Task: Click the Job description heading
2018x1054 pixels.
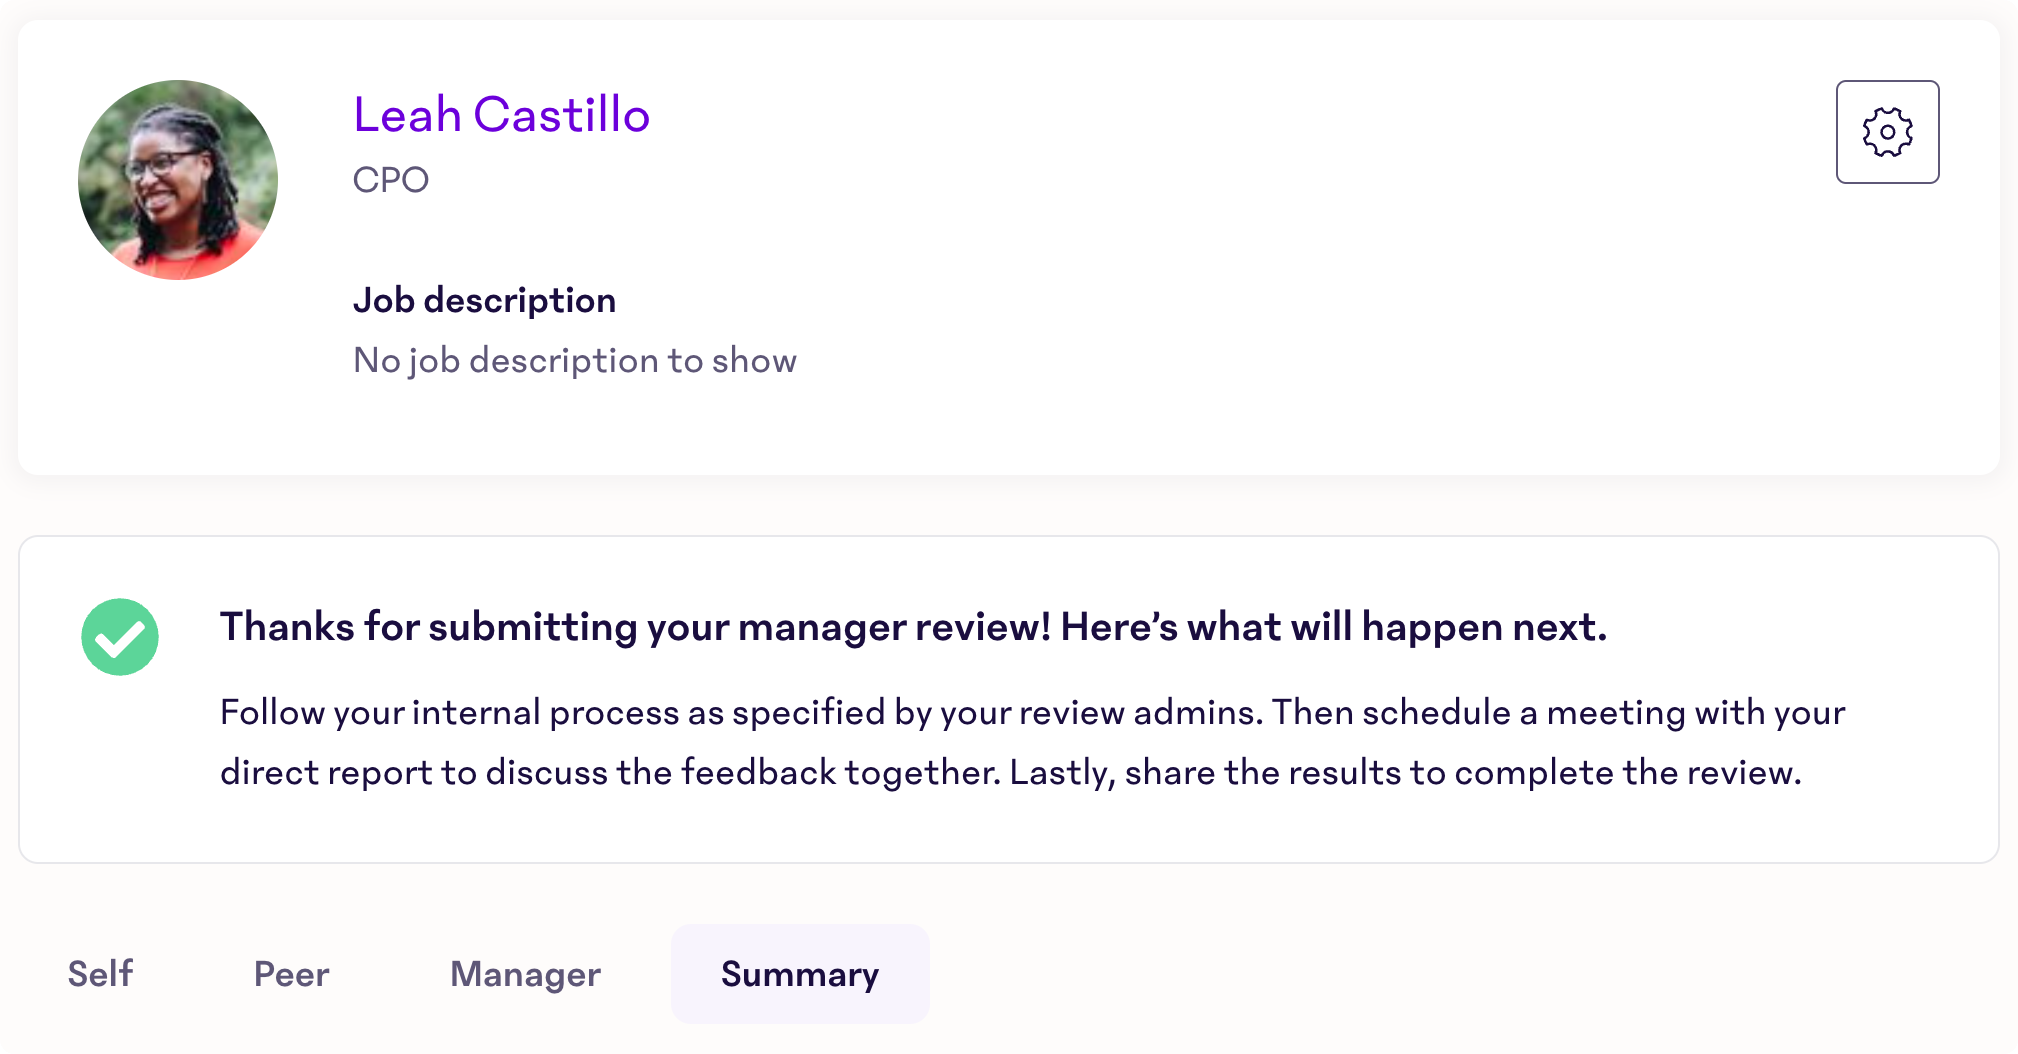Action: click(484, 300)
